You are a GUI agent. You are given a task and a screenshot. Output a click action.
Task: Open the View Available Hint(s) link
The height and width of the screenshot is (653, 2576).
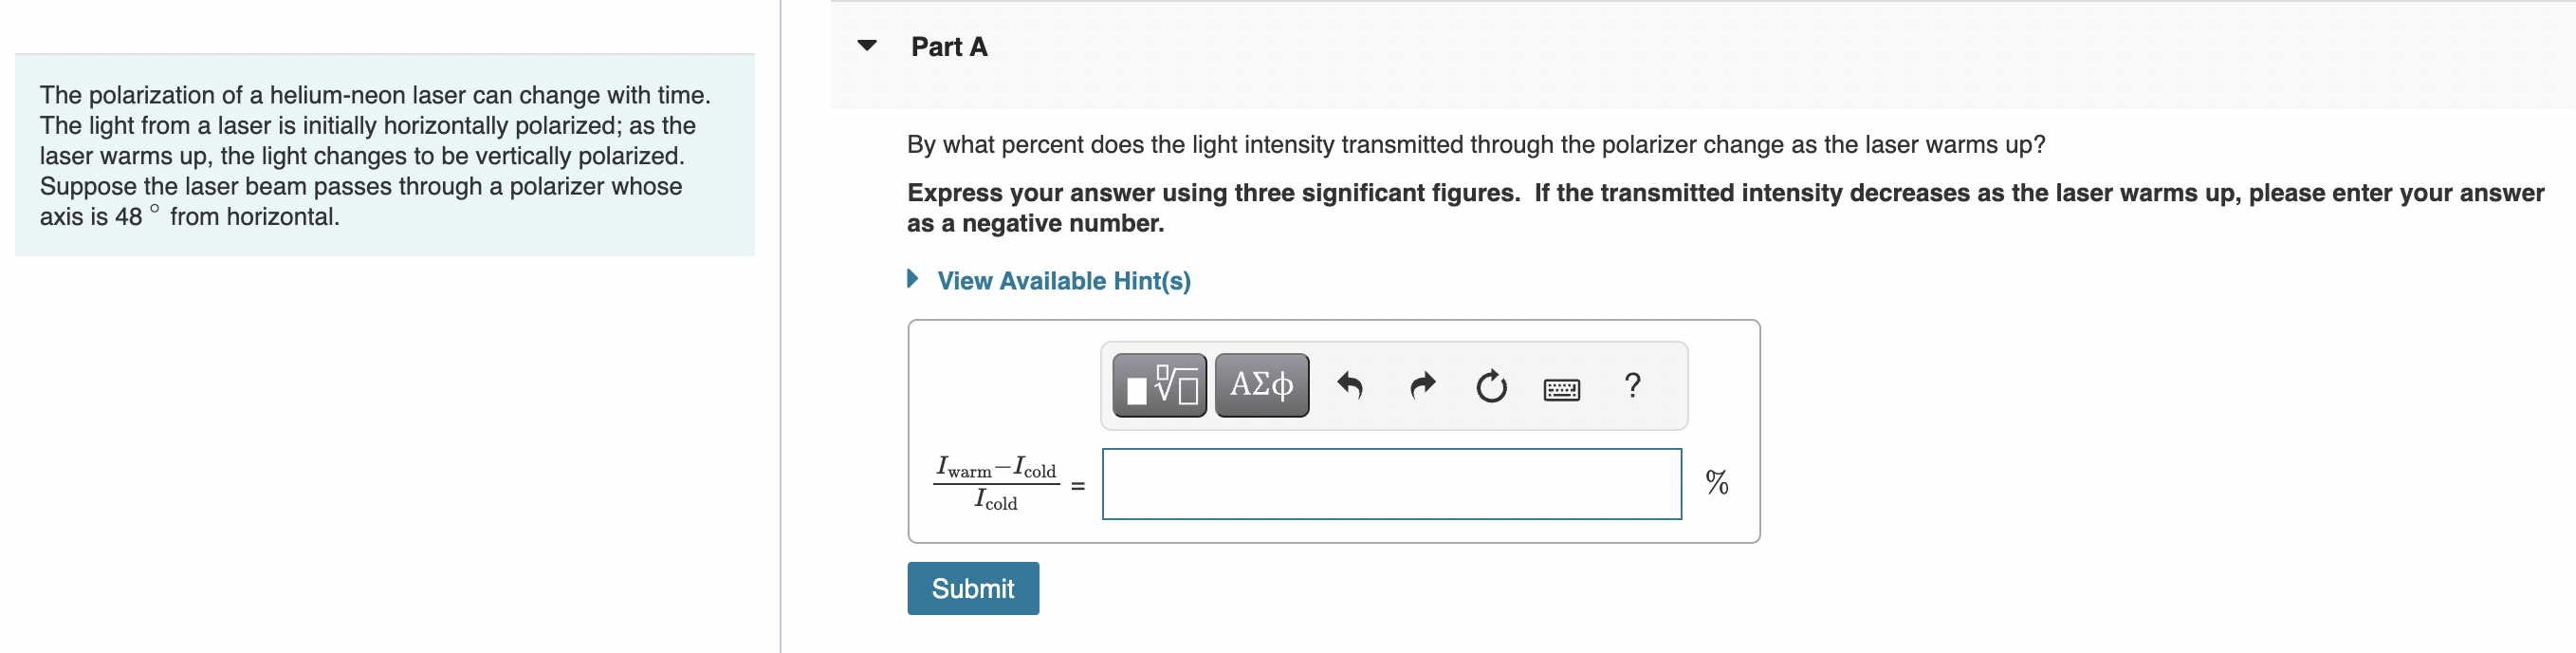coord(1063,281)
